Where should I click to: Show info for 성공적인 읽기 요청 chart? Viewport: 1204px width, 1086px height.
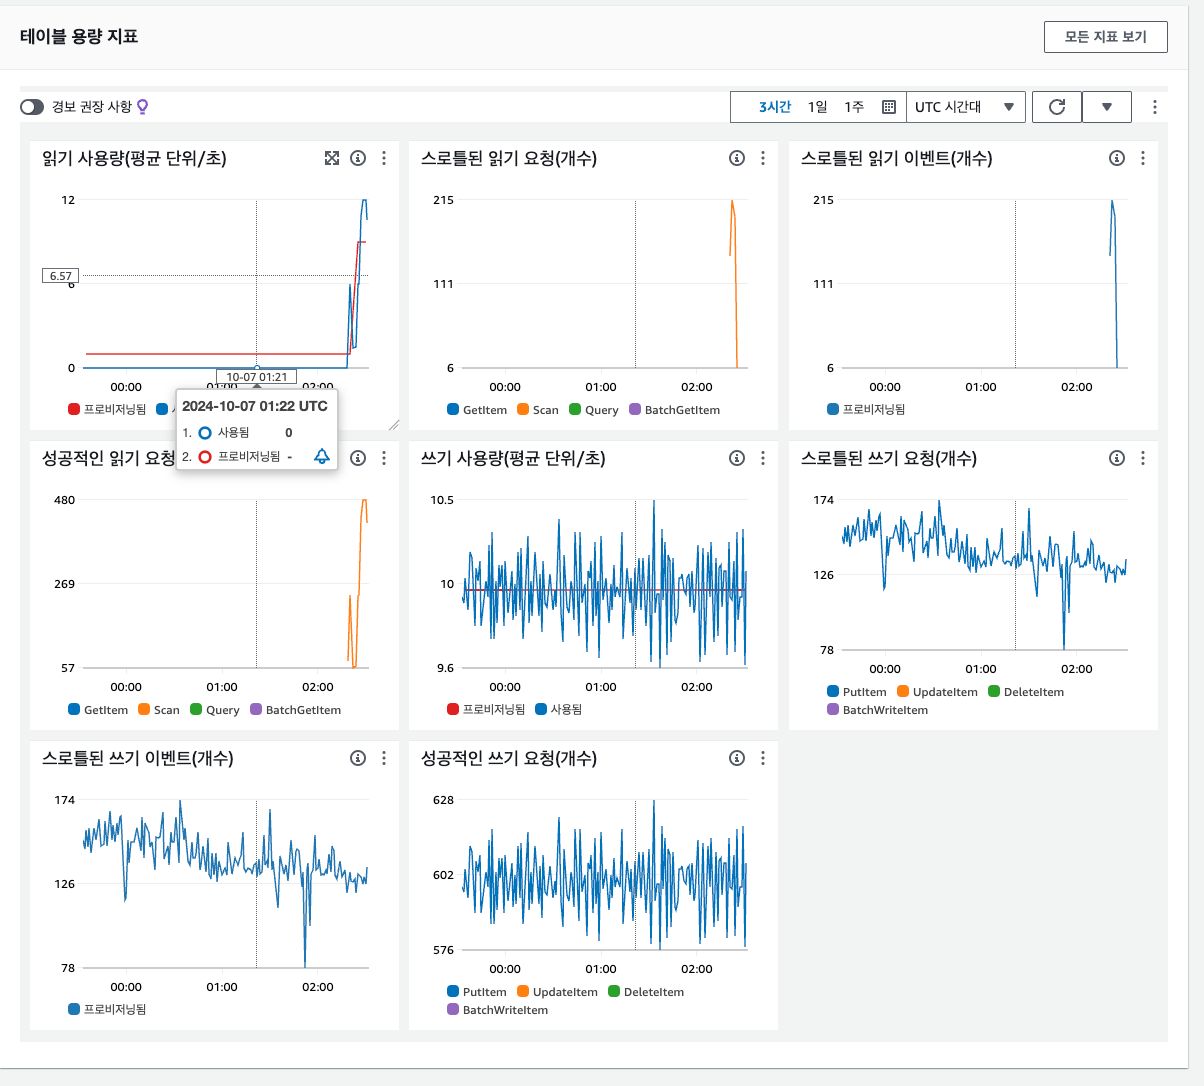(358, 458)
